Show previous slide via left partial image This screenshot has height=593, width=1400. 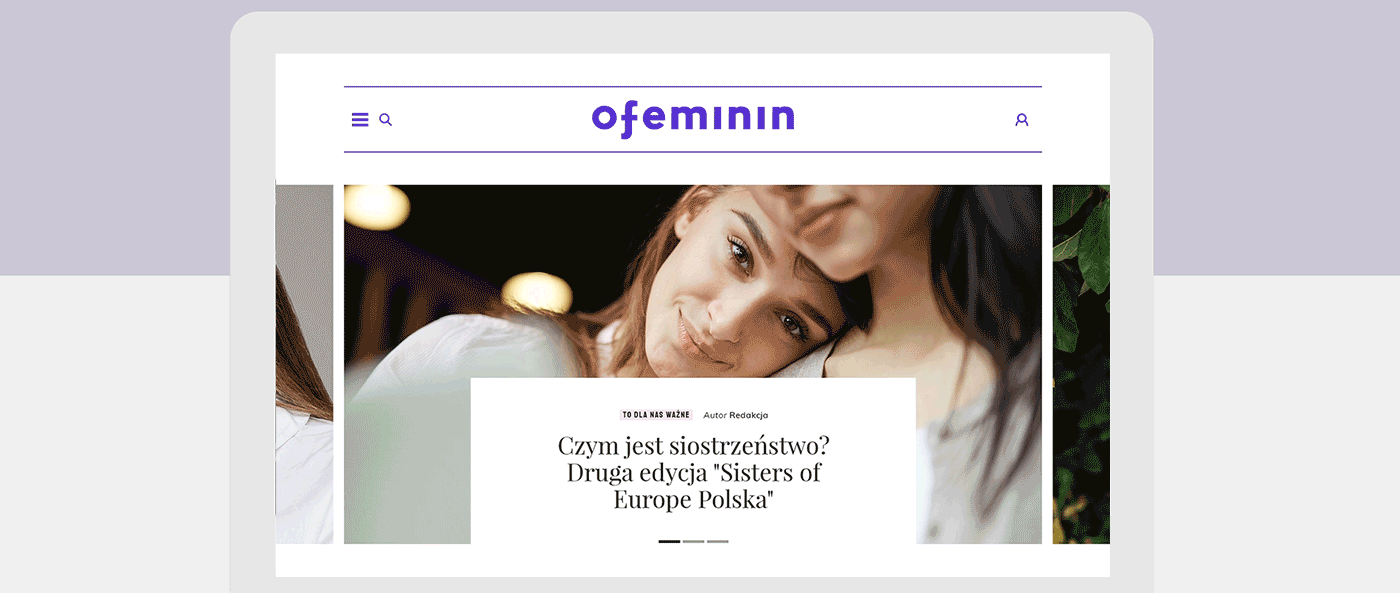(304, 364)
